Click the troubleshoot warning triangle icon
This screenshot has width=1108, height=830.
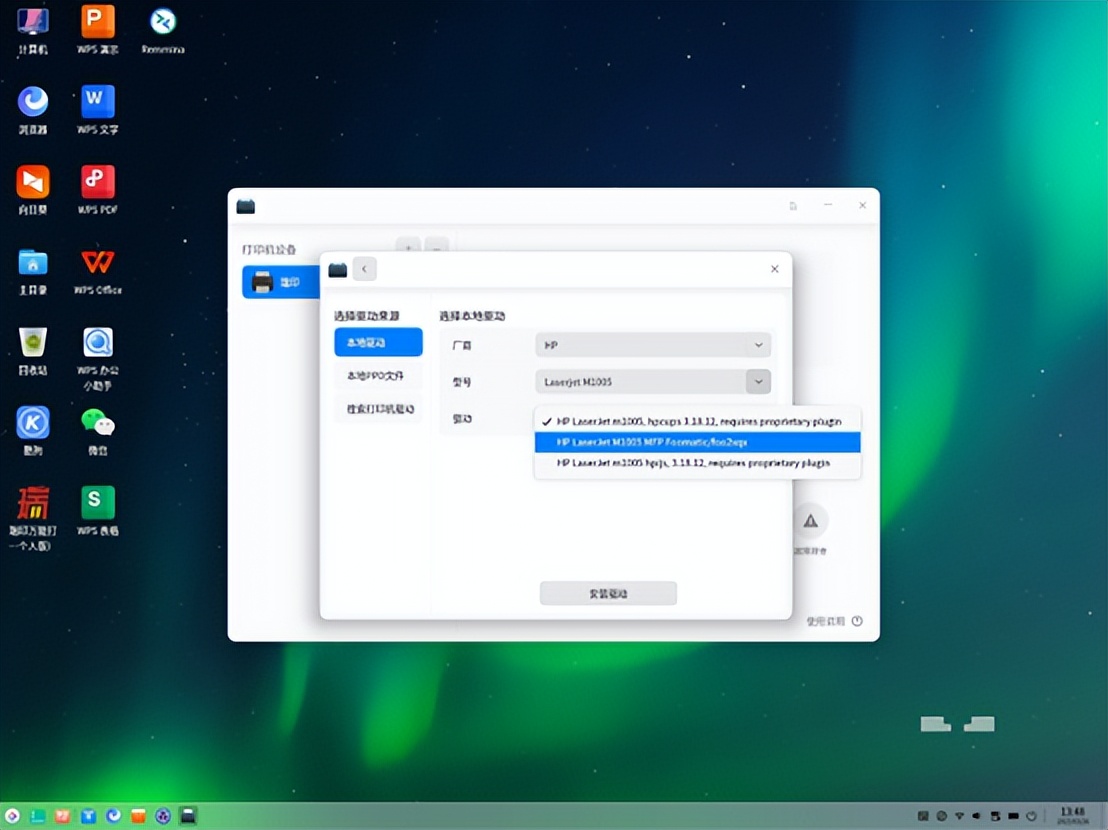pos(811,519)
